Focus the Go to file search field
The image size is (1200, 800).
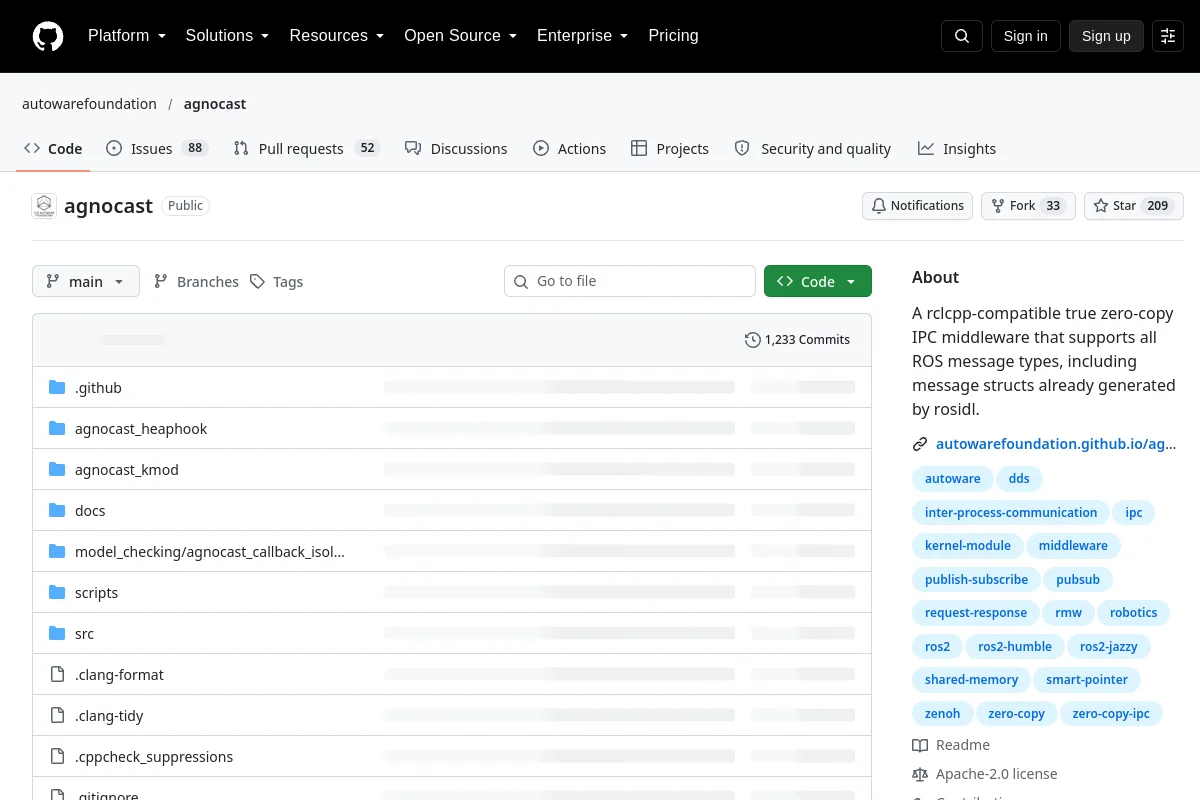click(x=630, y=281)
